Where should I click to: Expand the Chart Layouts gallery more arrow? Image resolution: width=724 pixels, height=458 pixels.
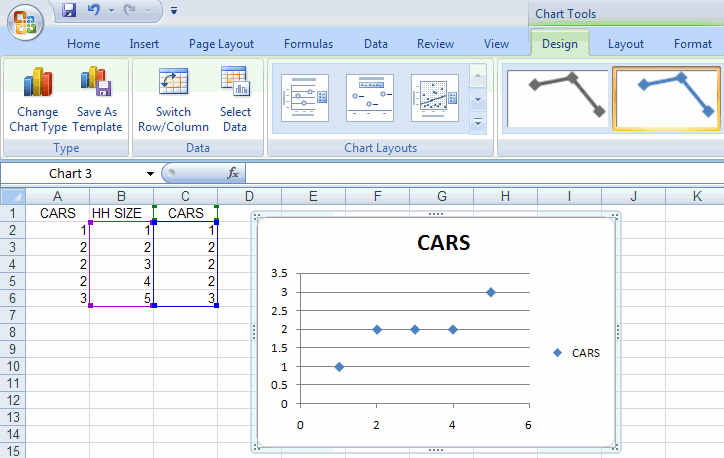[x=478, y=122]
